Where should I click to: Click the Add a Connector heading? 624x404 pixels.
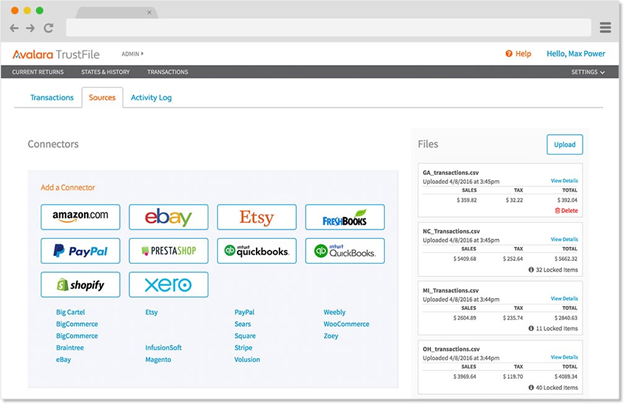(68, 187)
